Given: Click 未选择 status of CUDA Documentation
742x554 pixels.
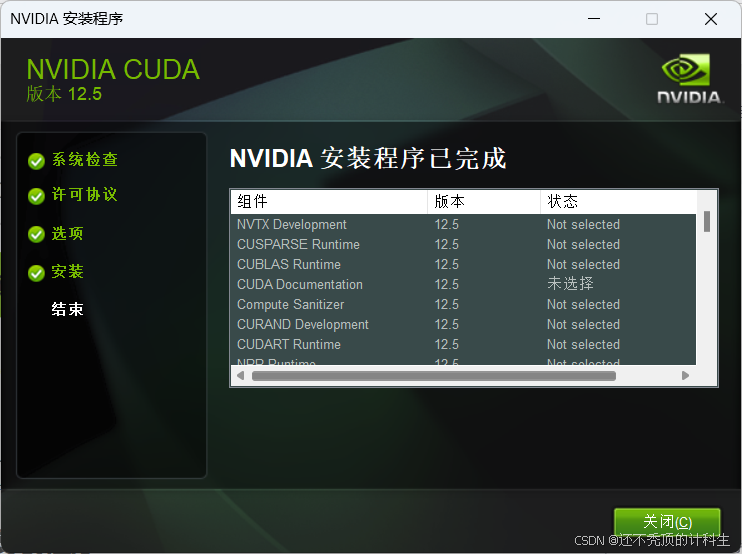Looking at the screenshot, I should [x=570, y=283].
